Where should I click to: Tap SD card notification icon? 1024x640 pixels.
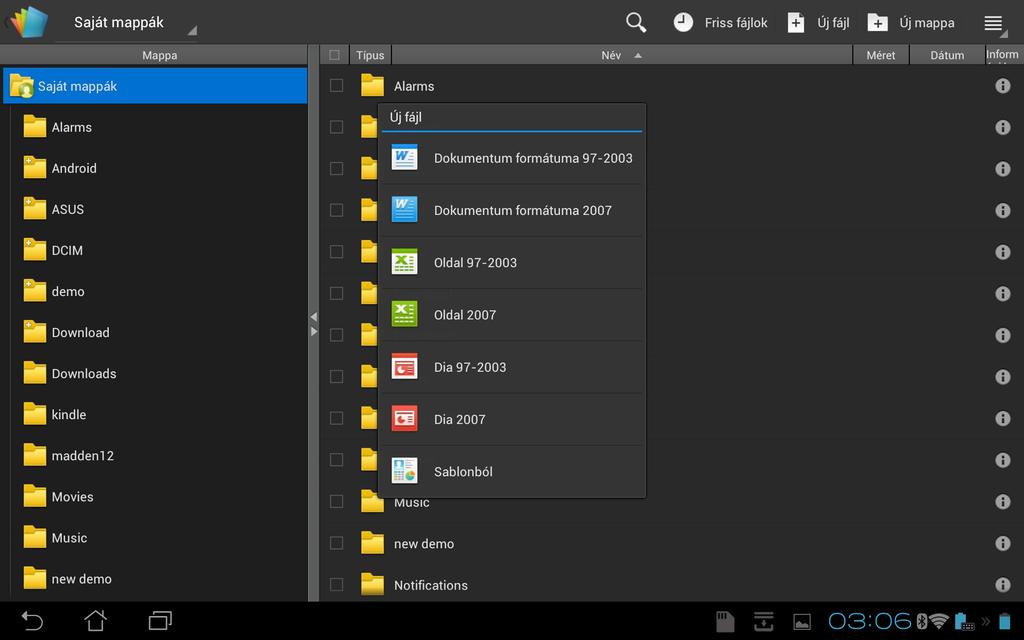tap(725, 621)
